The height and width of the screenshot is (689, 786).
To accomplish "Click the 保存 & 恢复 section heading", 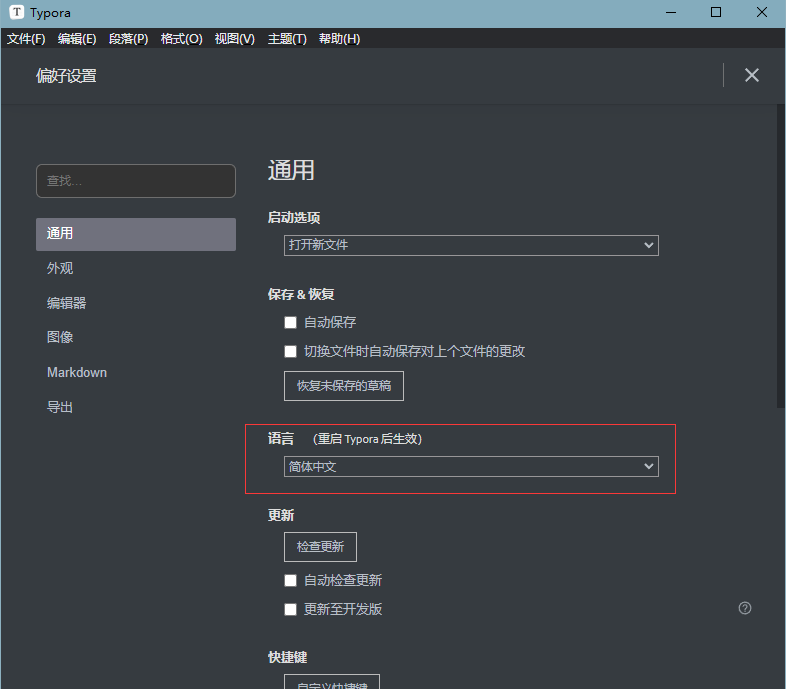I will click(301, 294).
